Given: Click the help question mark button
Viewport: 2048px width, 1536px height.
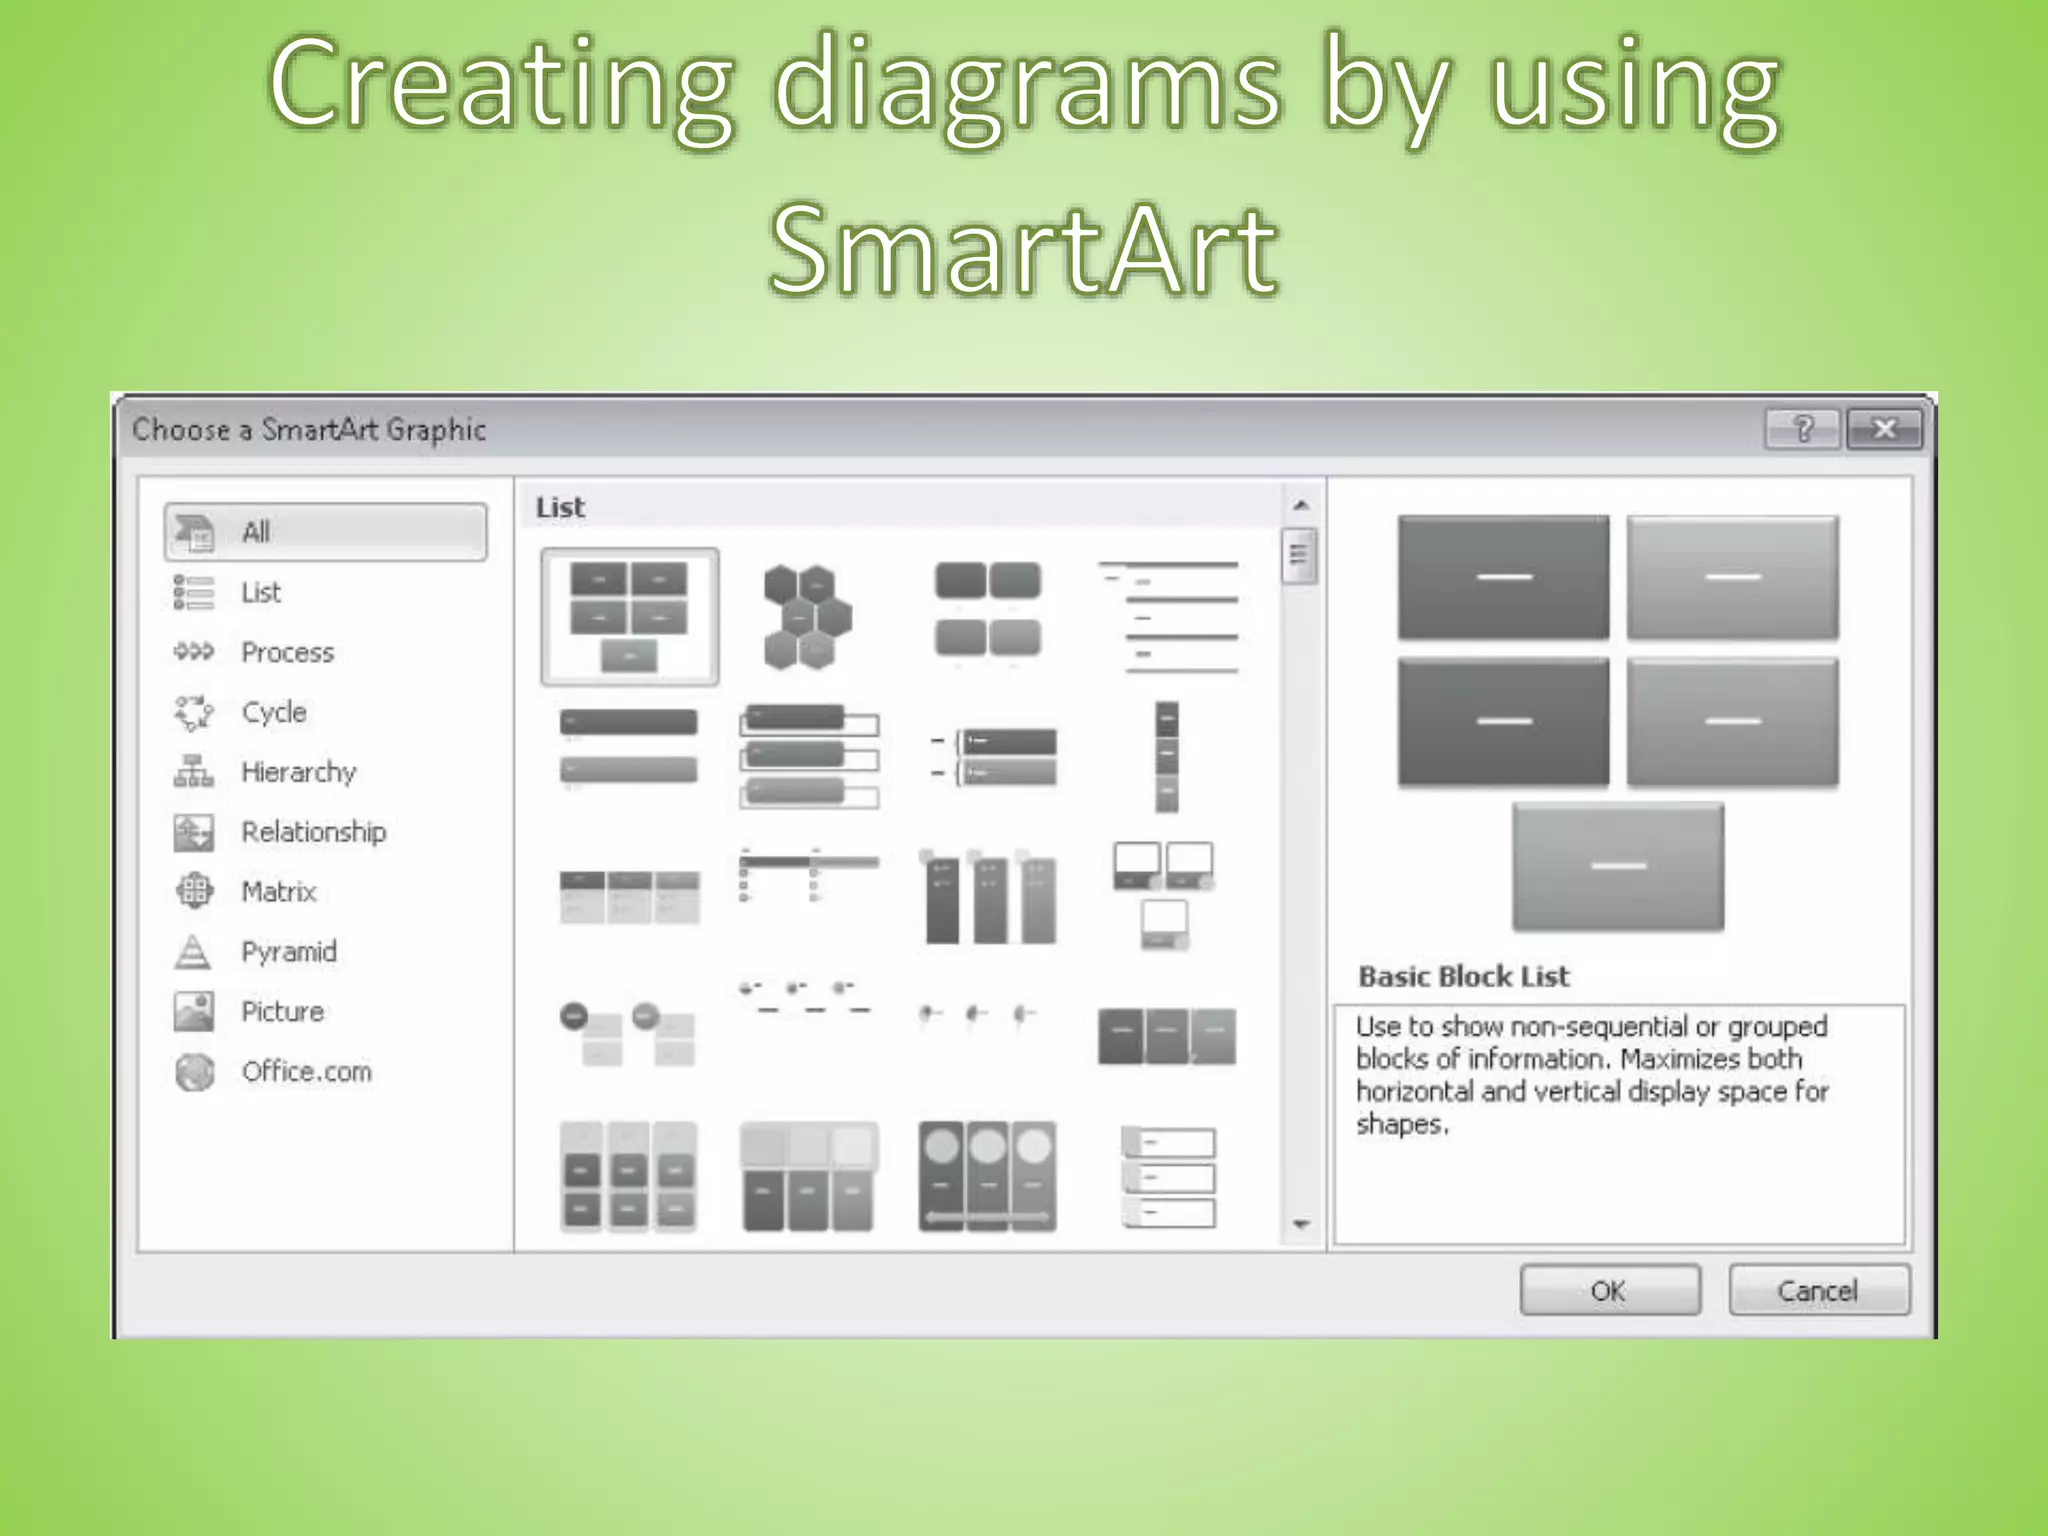Looking at the screenshot, I should pos(1802,430).
